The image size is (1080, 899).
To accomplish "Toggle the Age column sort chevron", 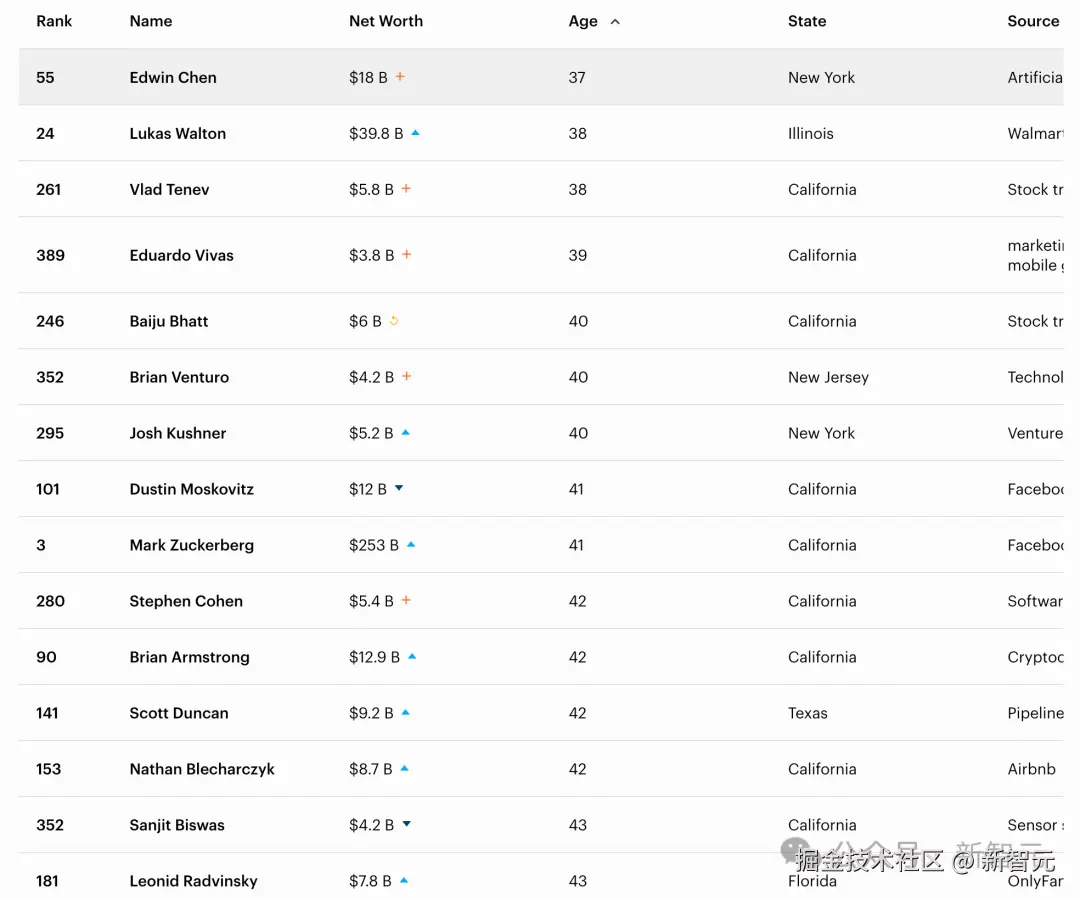I will 615,21.
